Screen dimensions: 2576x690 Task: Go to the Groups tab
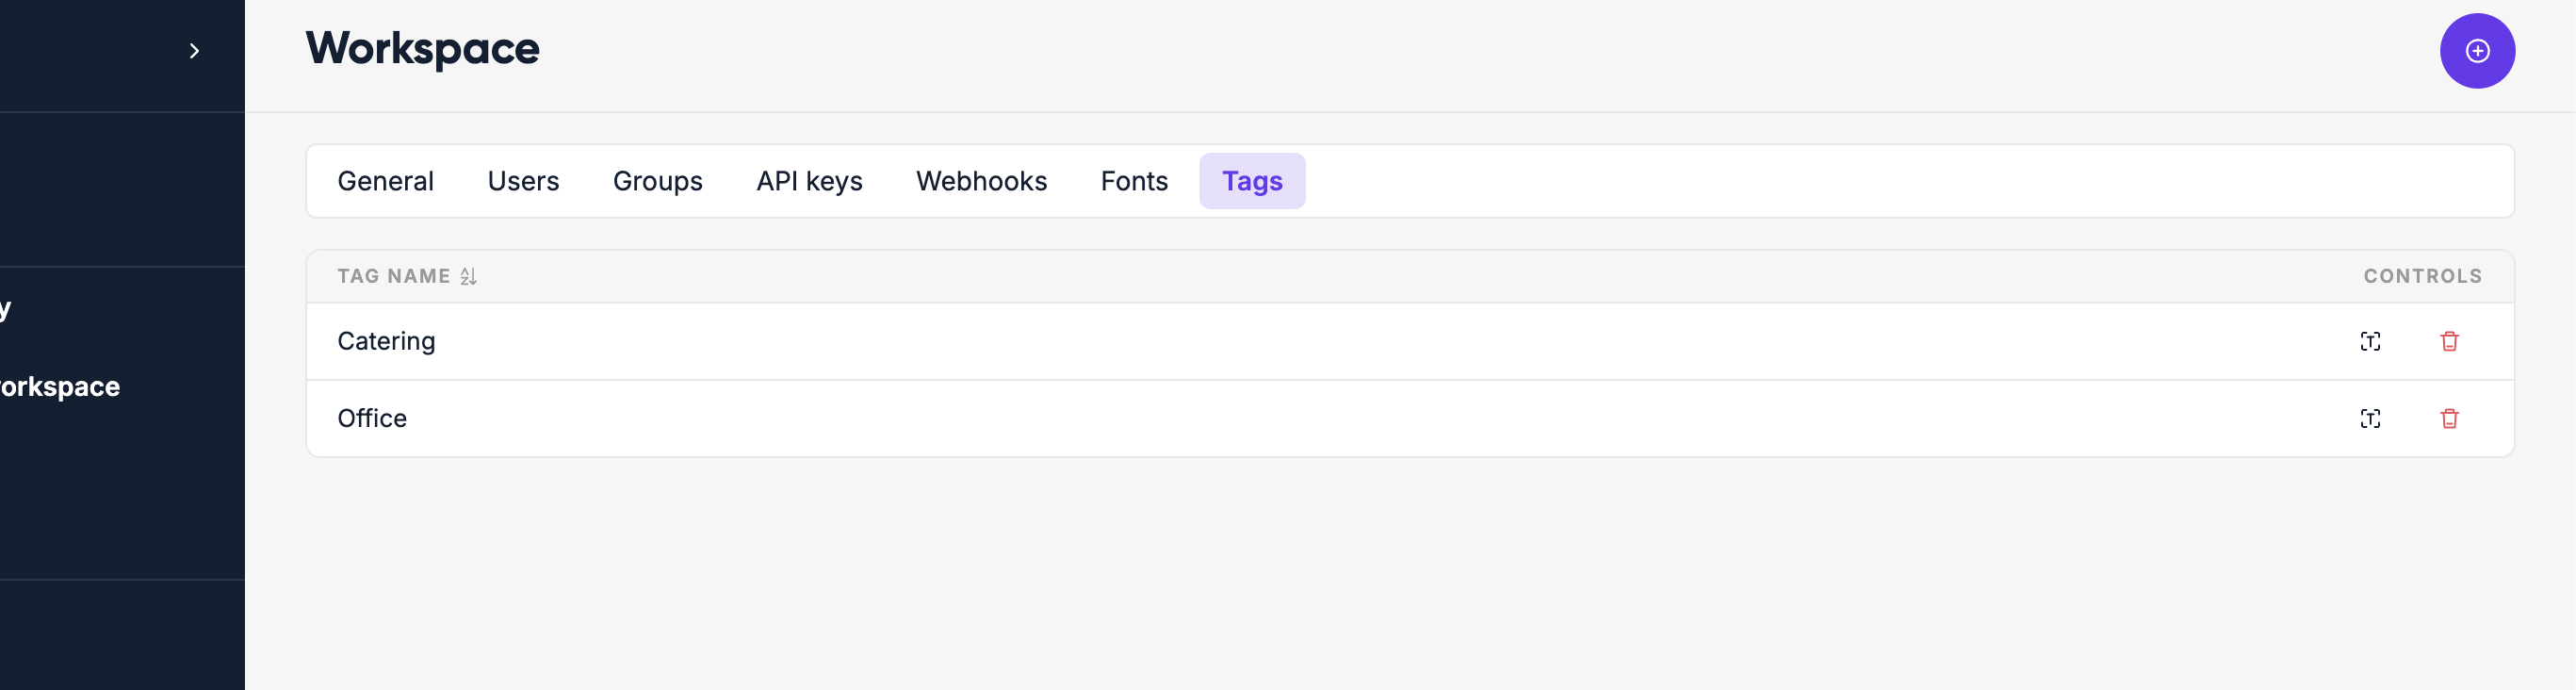point(657,181)
